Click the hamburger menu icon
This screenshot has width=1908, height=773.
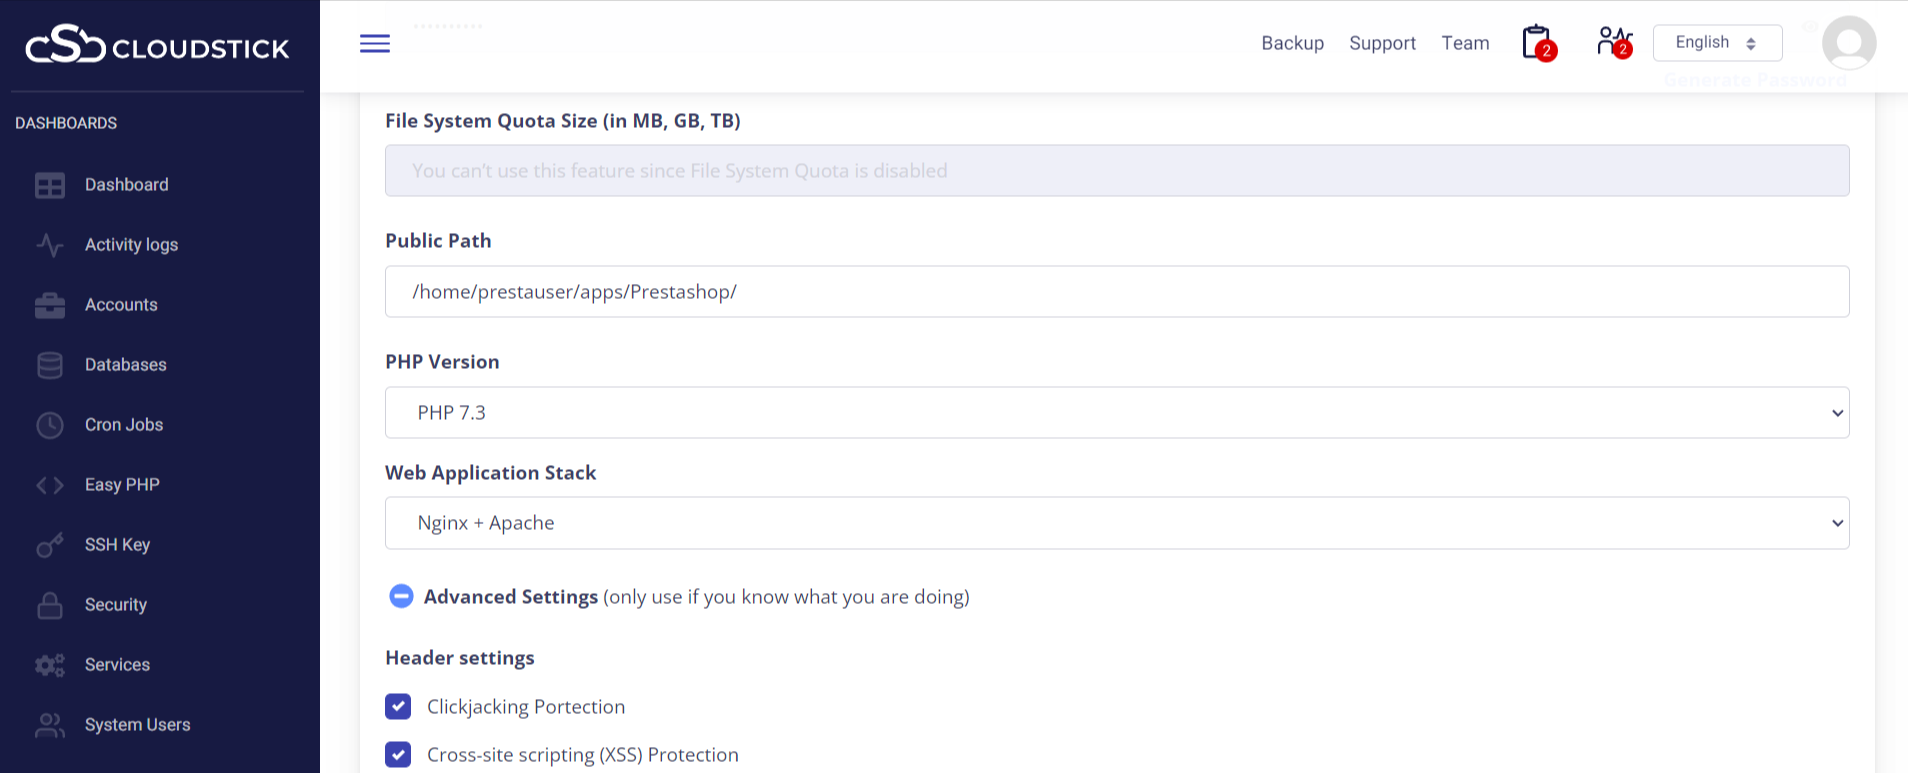375,43
